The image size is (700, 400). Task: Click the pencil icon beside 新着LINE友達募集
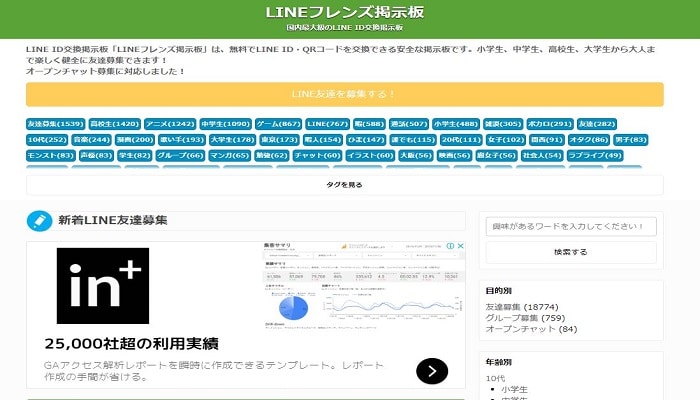pyautogui.click(x=39, y=221)
